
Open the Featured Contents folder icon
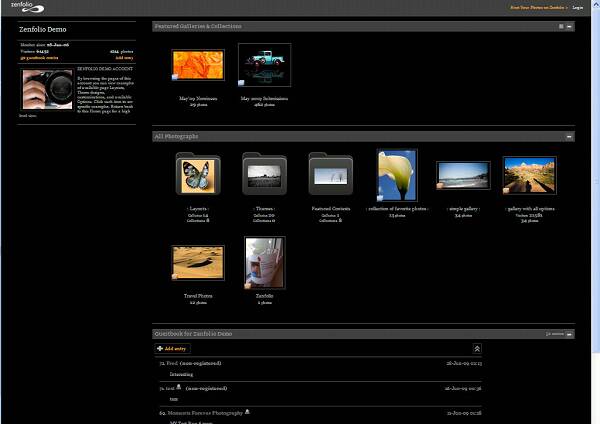pos(331,174)
